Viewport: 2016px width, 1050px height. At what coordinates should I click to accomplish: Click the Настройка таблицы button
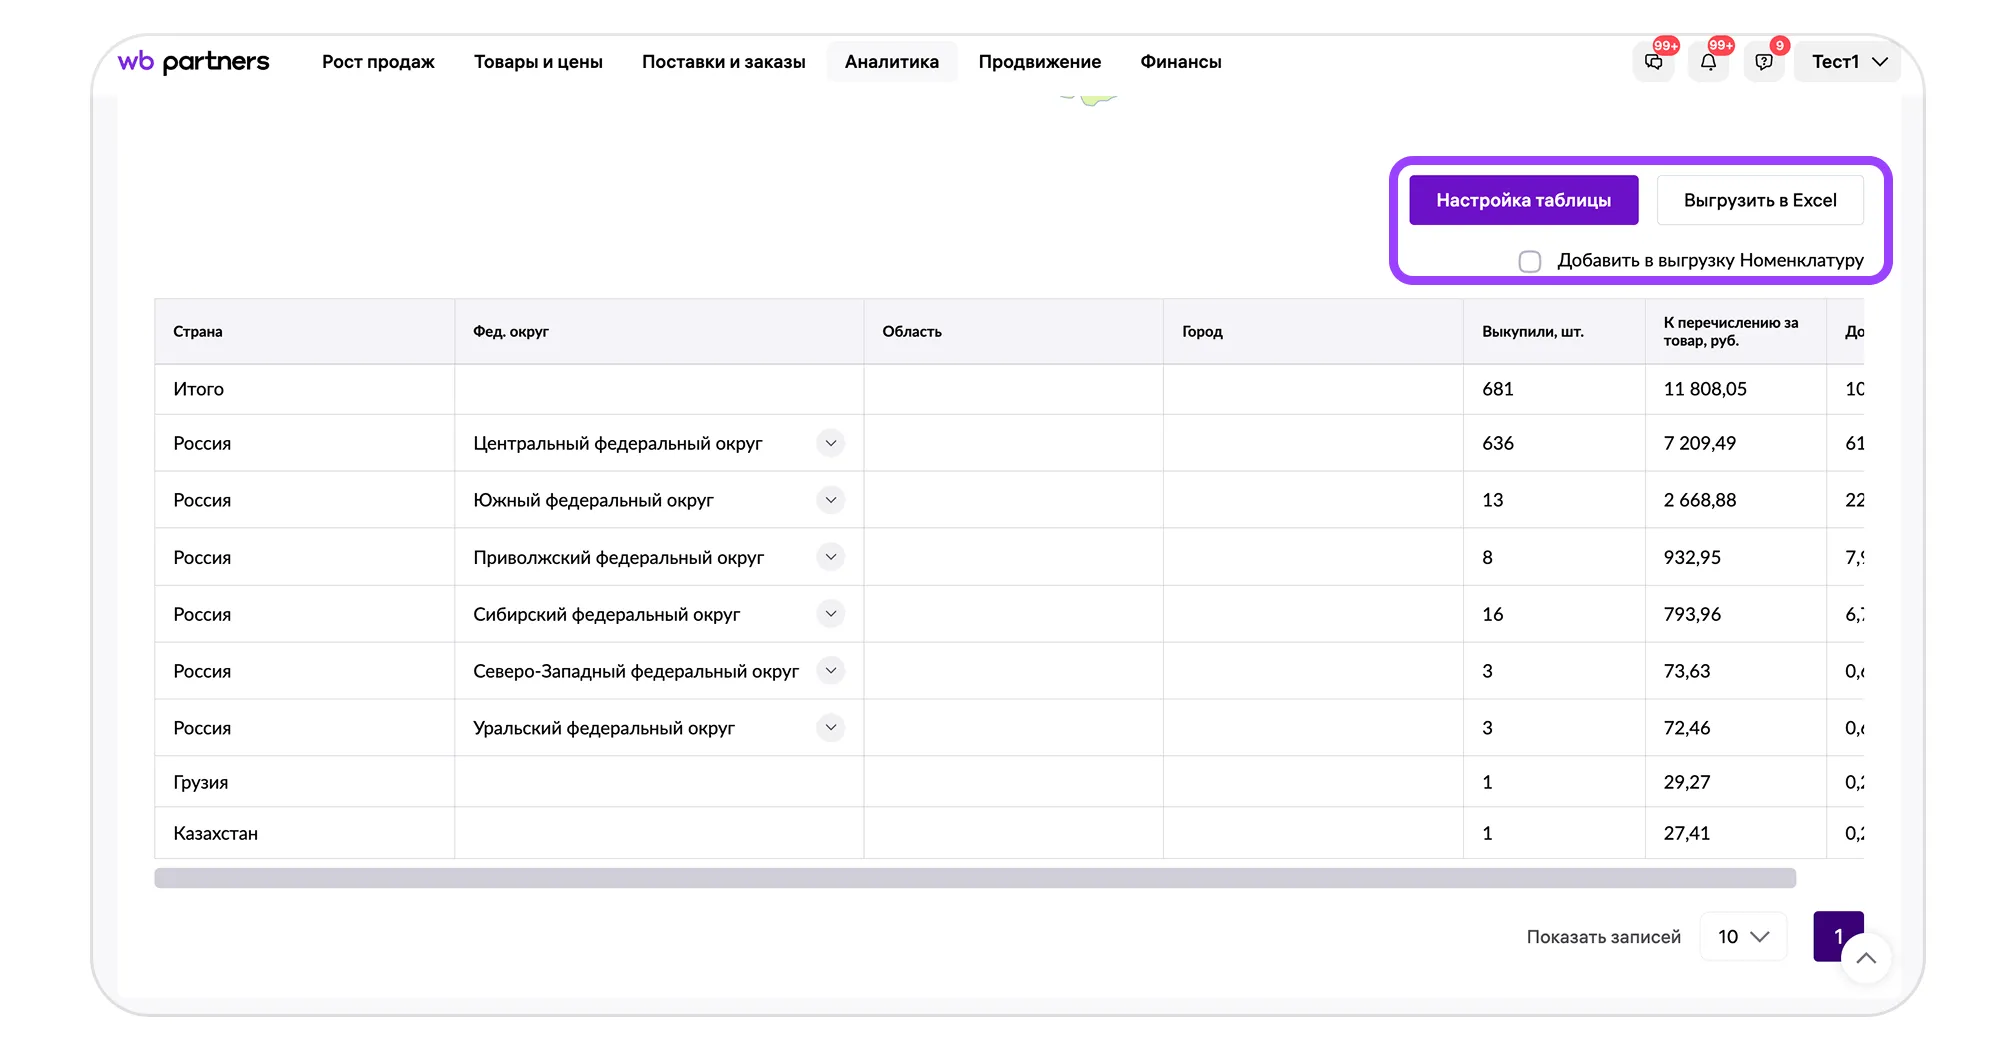pyautogui.click(x=1523, y=200)
